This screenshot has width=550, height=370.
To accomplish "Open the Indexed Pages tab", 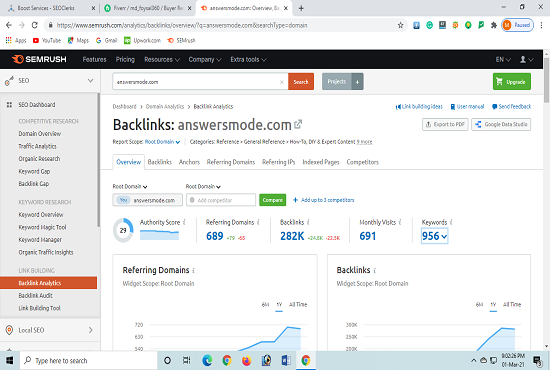I will pyautogui.click(x=321, y=162).
